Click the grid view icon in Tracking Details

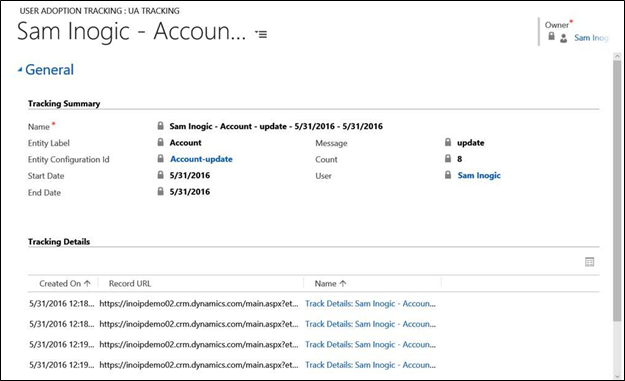tap(590, 262)
